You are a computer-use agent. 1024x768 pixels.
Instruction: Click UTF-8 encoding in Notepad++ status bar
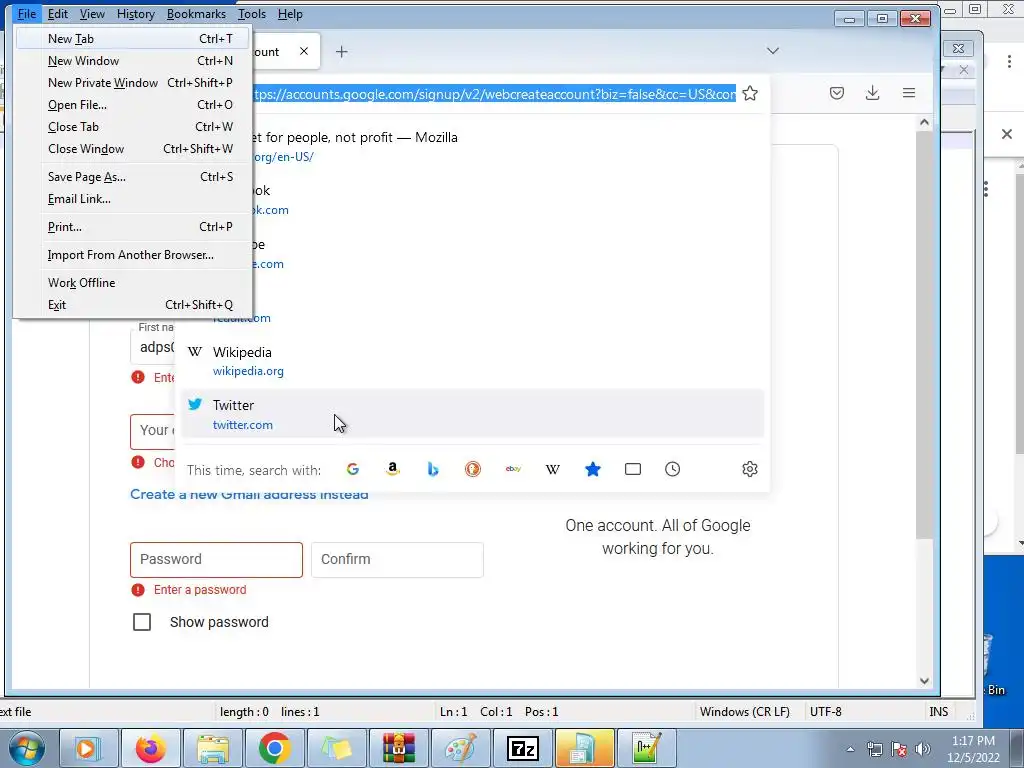click(825, 712)
